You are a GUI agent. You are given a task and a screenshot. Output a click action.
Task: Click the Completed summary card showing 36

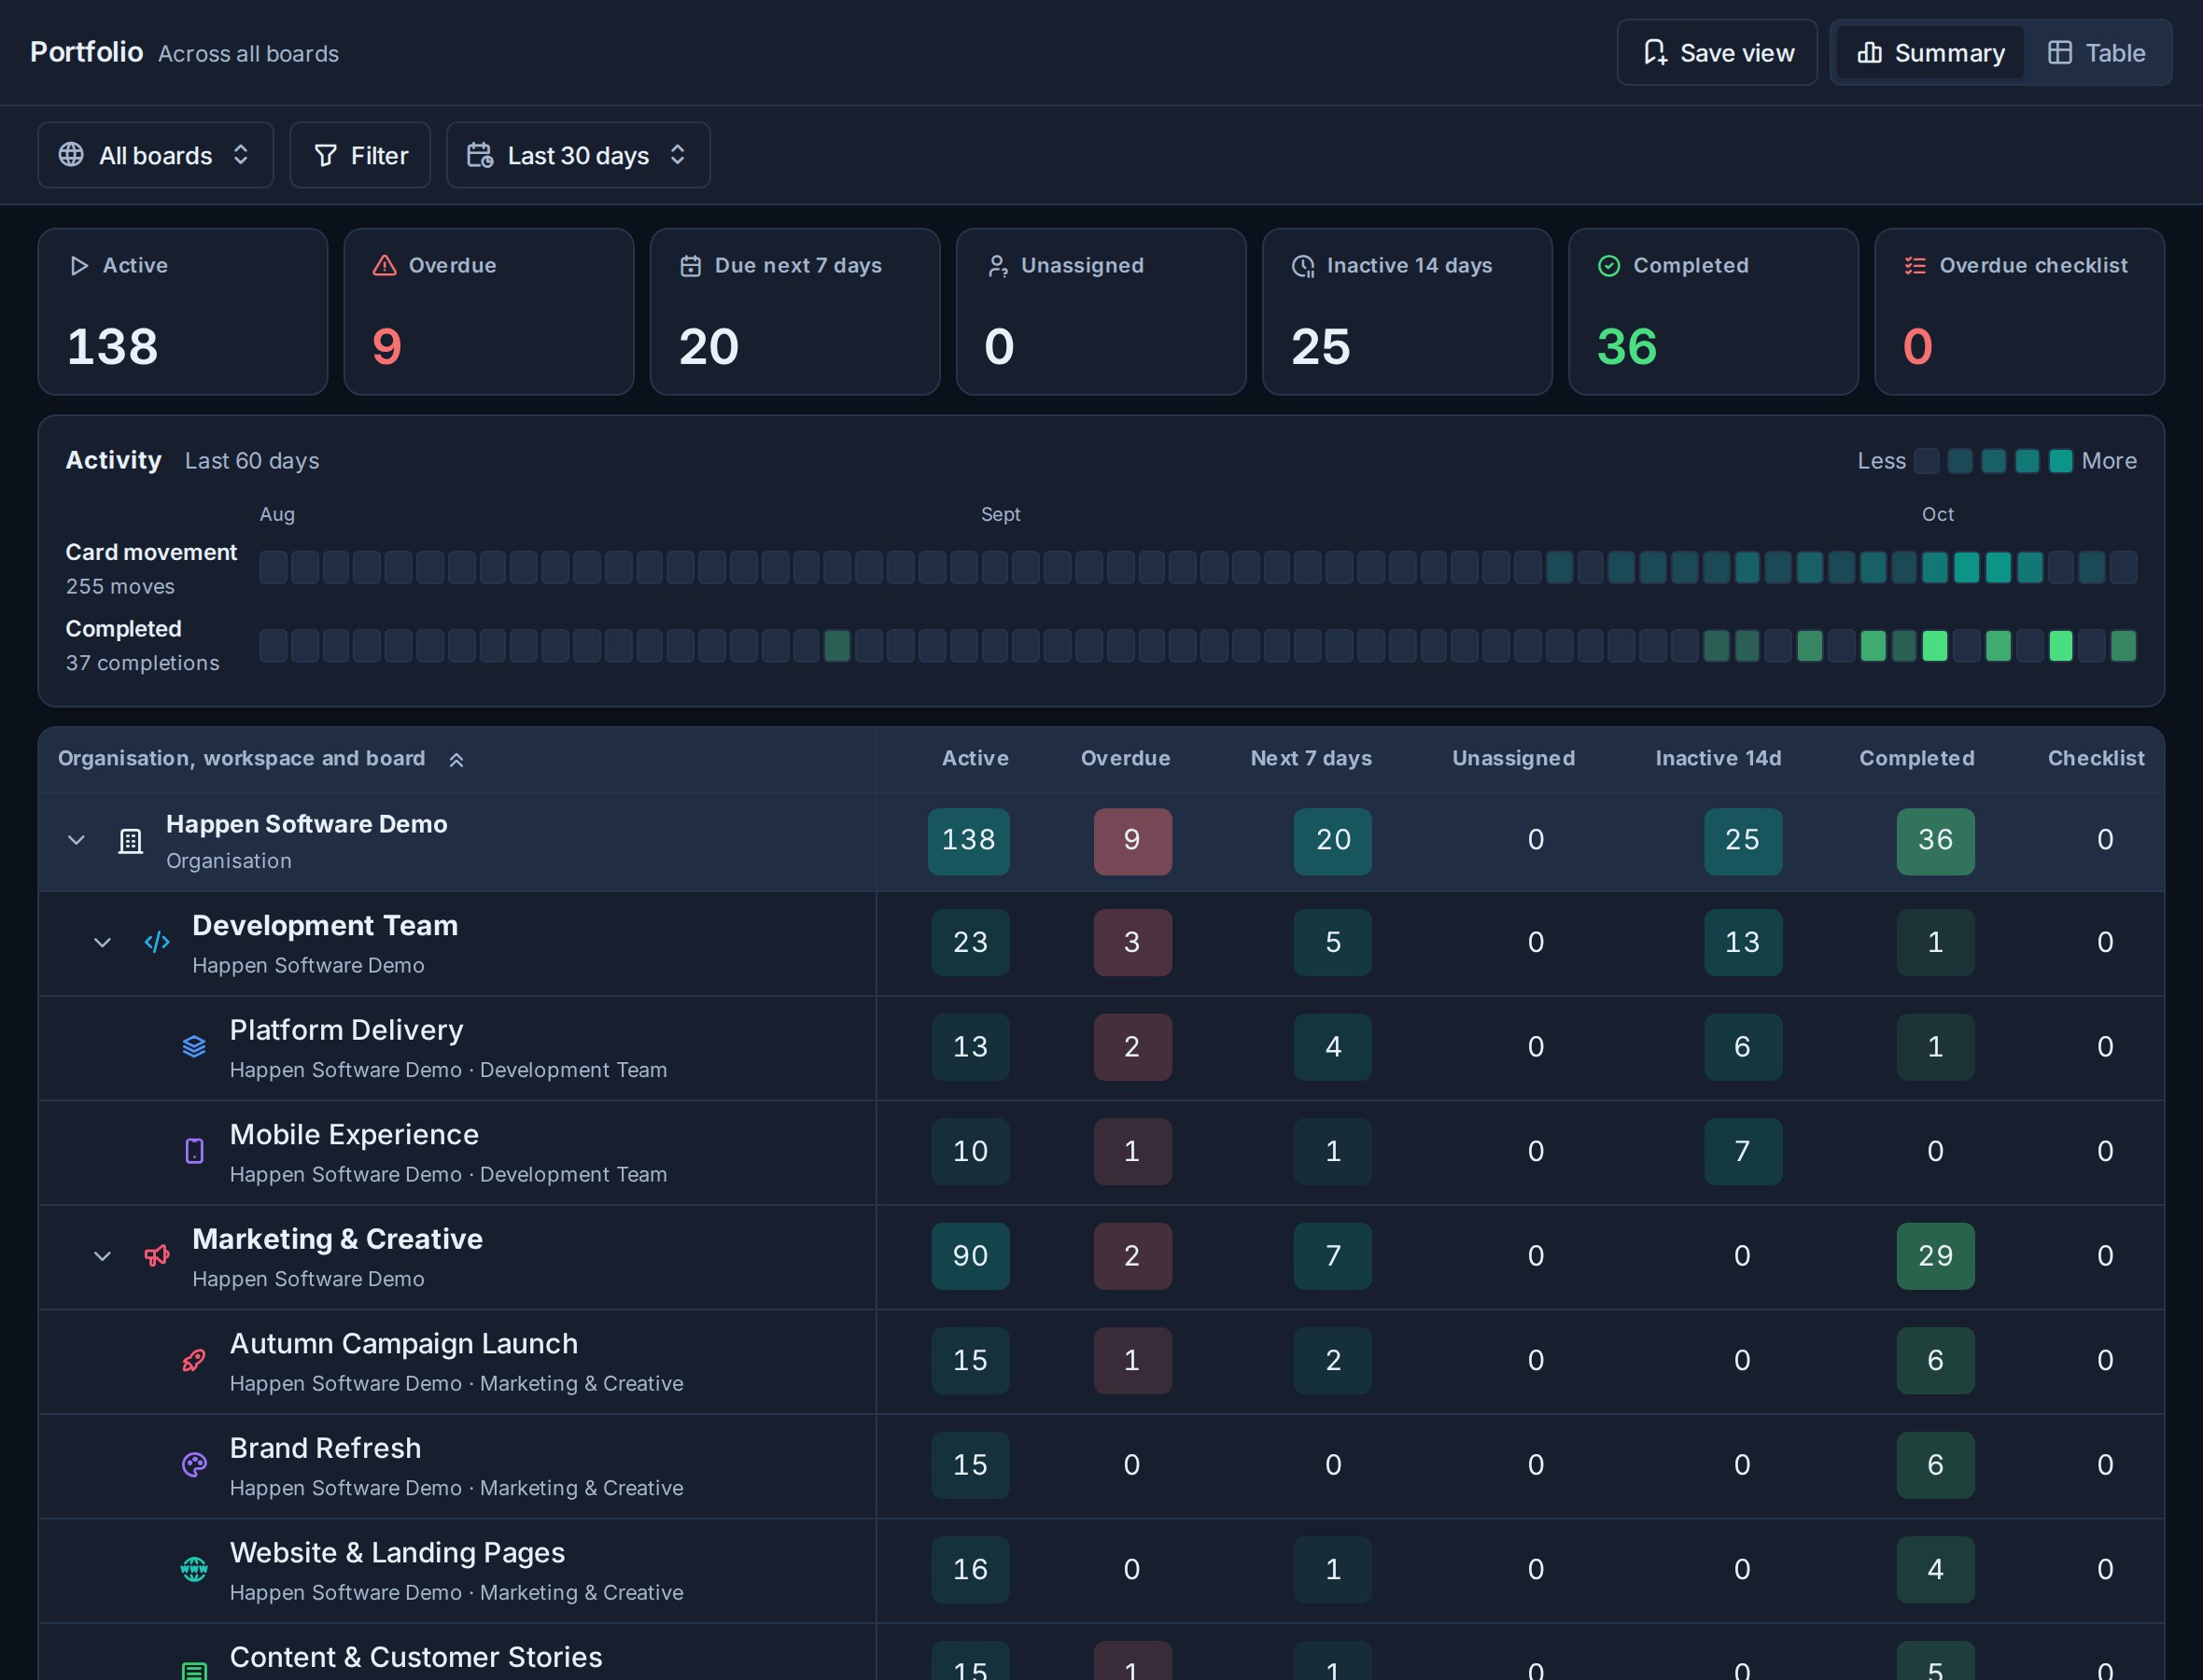(x=1713, y=312)
